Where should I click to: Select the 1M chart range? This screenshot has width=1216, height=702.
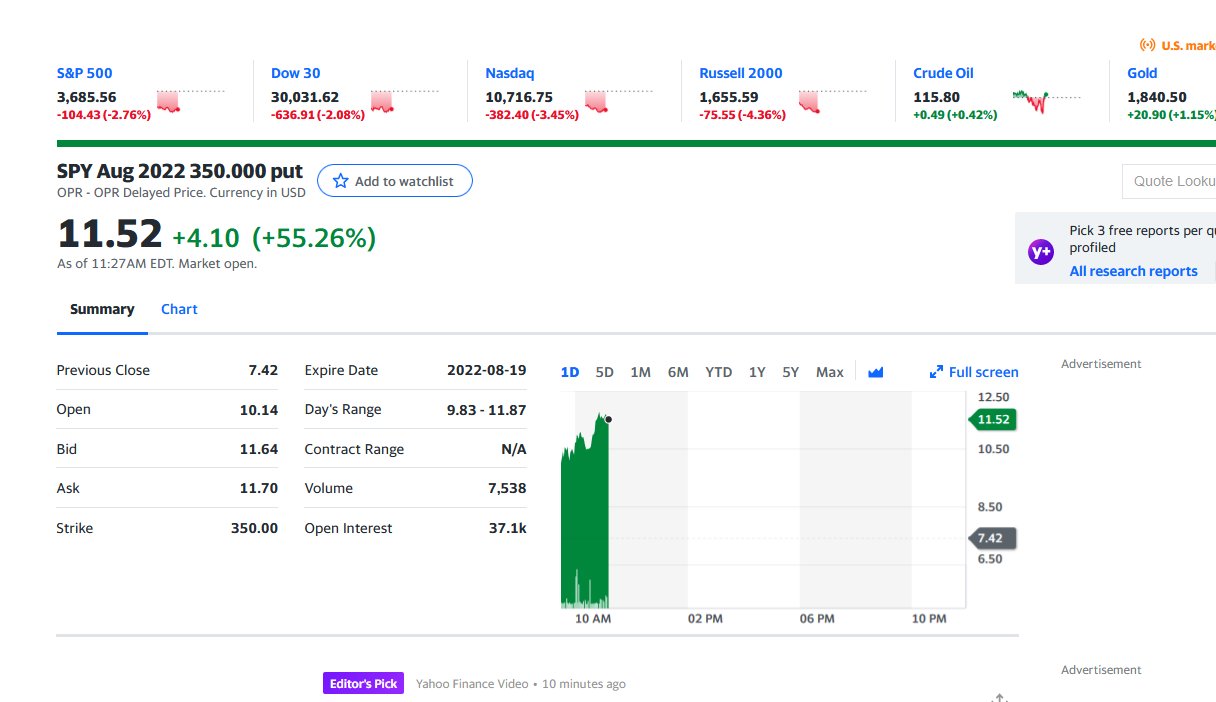(x=641, y=372)
